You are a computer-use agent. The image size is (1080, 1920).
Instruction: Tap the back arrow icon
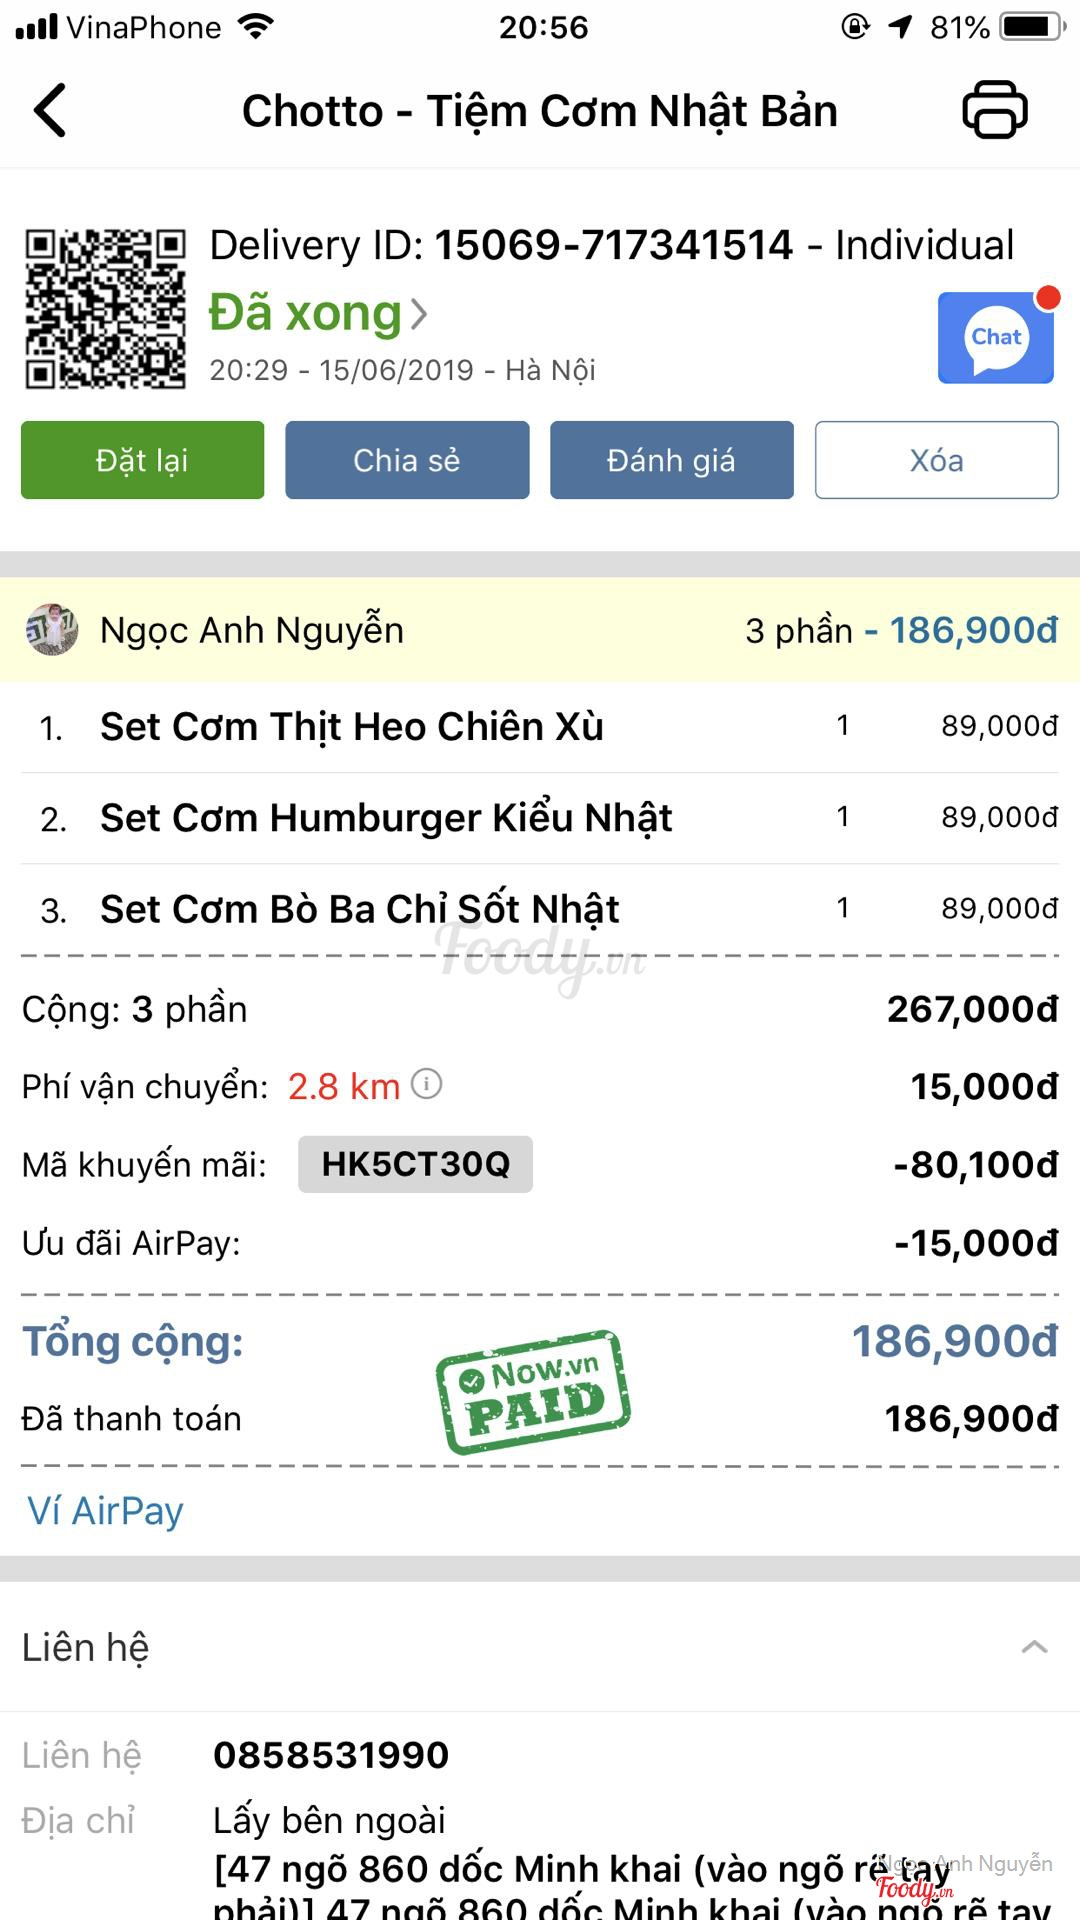tap(50, 110)
